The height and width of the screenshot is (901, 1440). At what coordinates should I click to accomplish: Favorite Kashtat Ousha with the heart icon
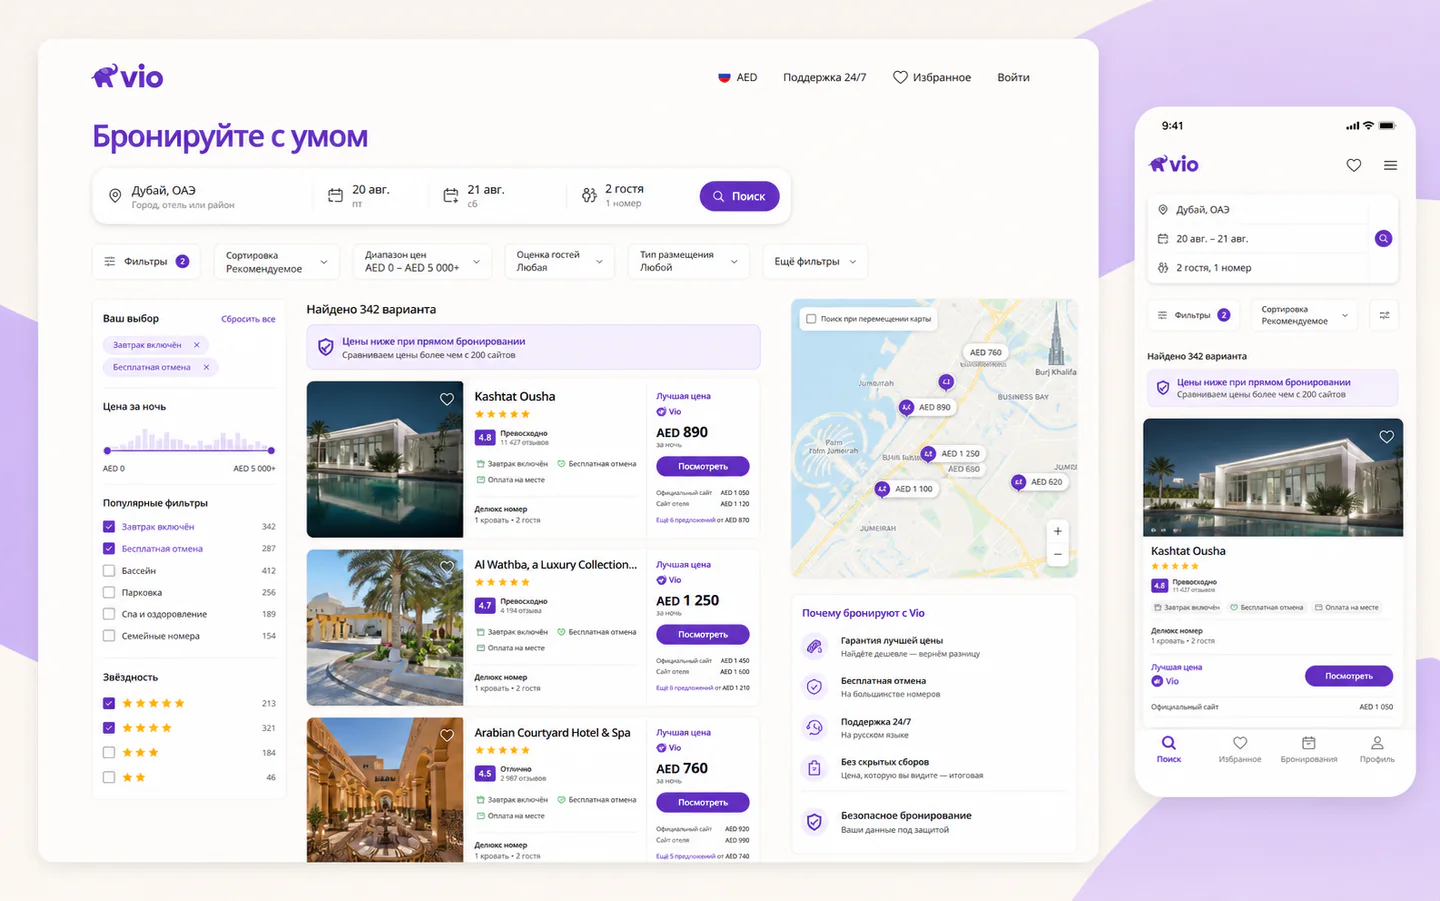pos(447,399)
